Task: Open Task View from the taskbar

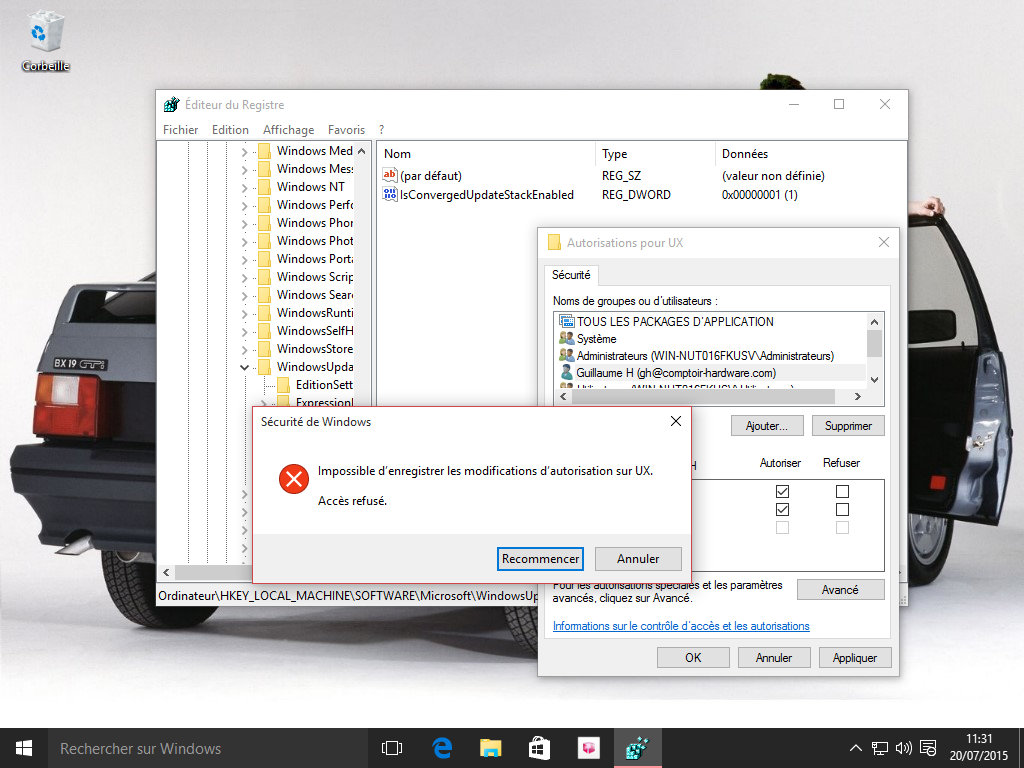Action: [x=392, y=748]
